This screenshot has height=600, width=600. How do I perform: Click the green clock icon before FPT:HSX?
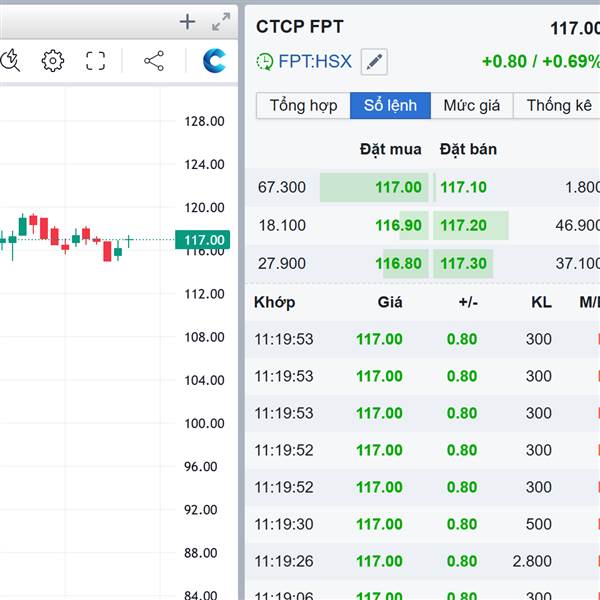click(264, 62)
